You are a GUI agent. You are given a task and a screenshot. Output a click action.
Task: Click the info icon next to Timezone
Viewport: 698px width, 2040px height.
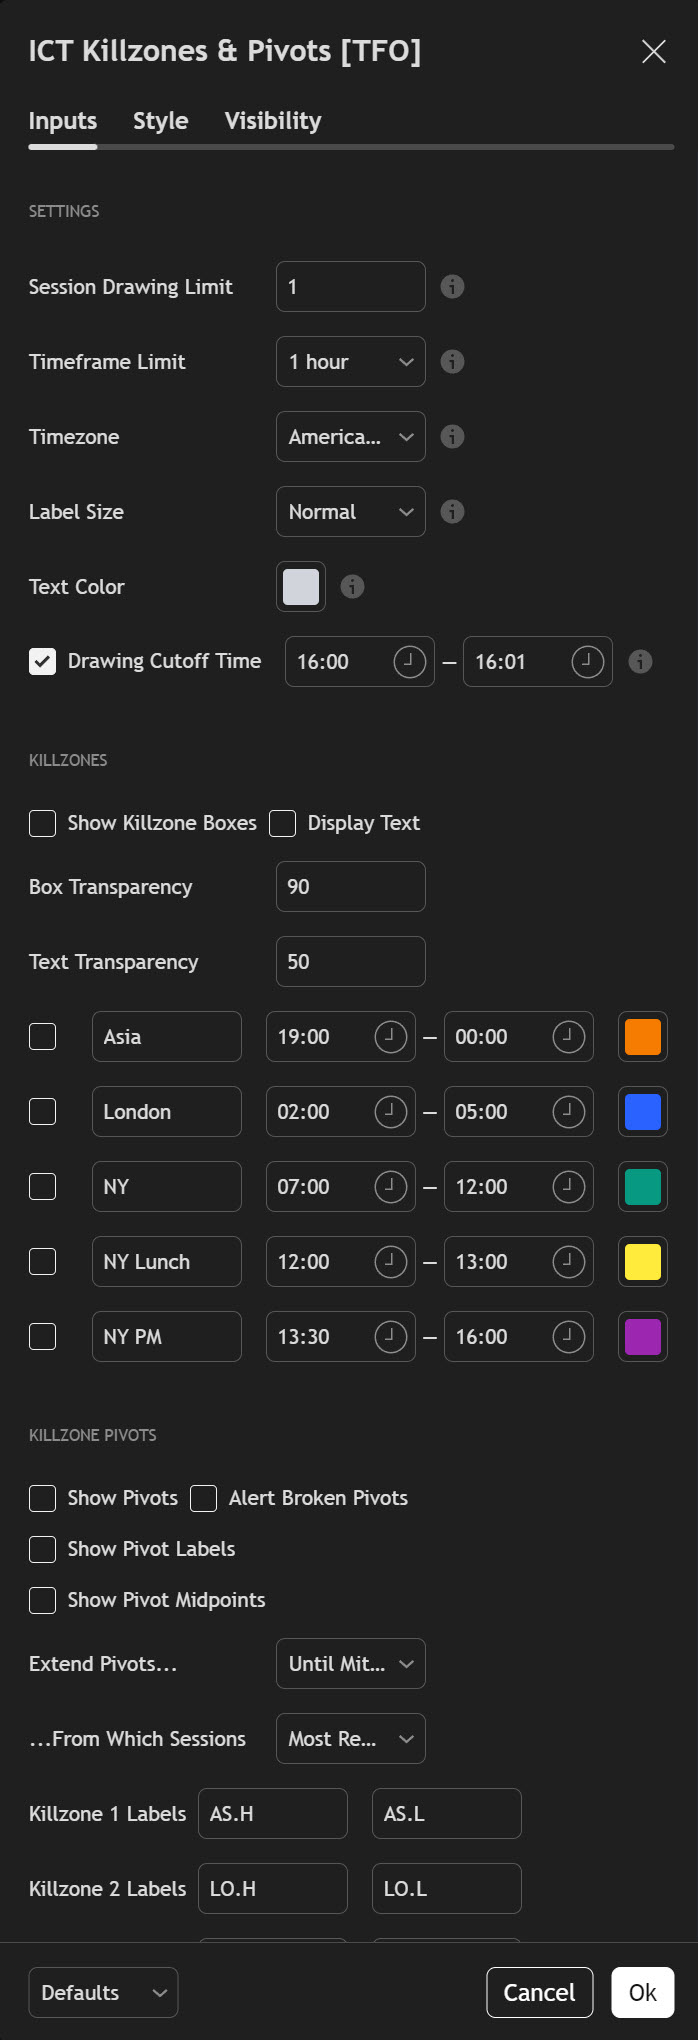pos(452,437)
